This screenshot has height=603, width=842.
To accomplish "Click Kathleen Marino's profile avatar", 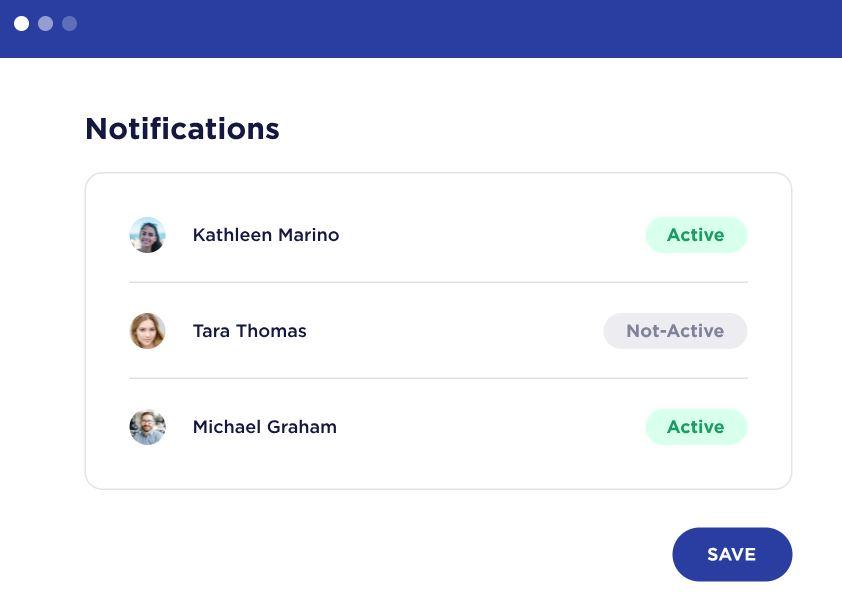I will (147, 235).
